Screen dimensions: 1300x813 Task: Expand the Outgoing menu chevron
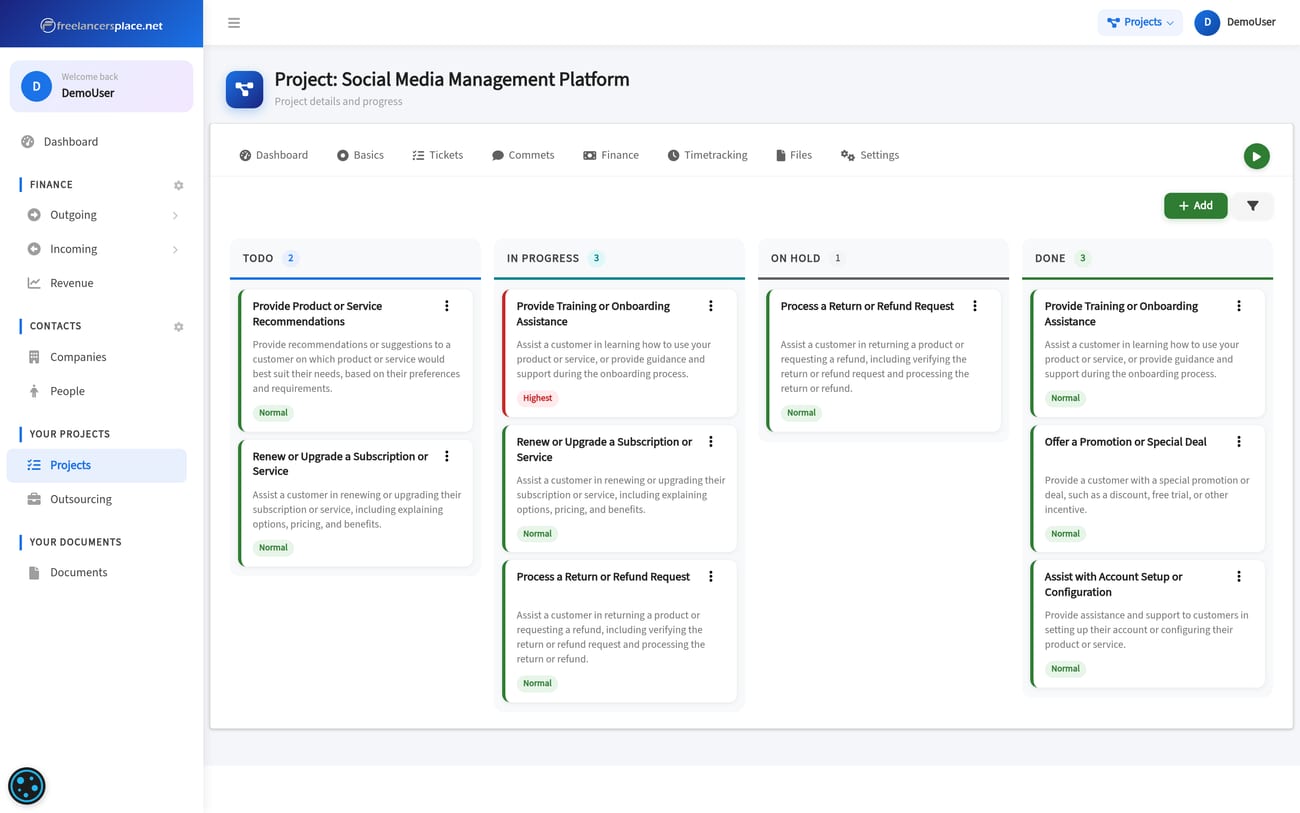pos(175,215)
